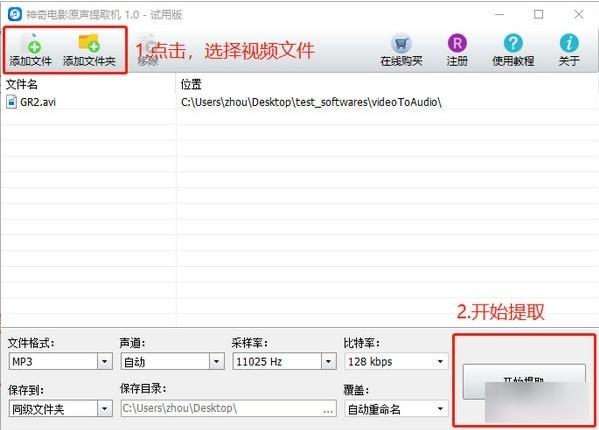Click the 开始提取 start extraction button
The image size is (599, 430).
coord(524,382)
